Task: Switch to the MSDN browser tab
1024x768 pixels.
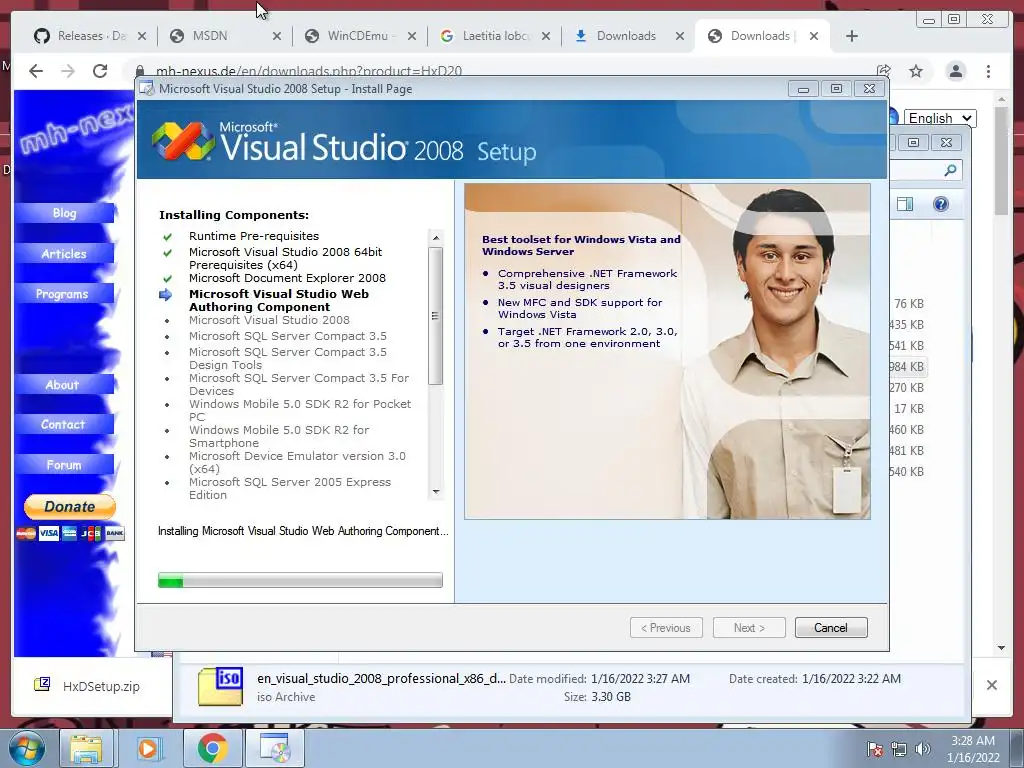Action: coord(225,36)
